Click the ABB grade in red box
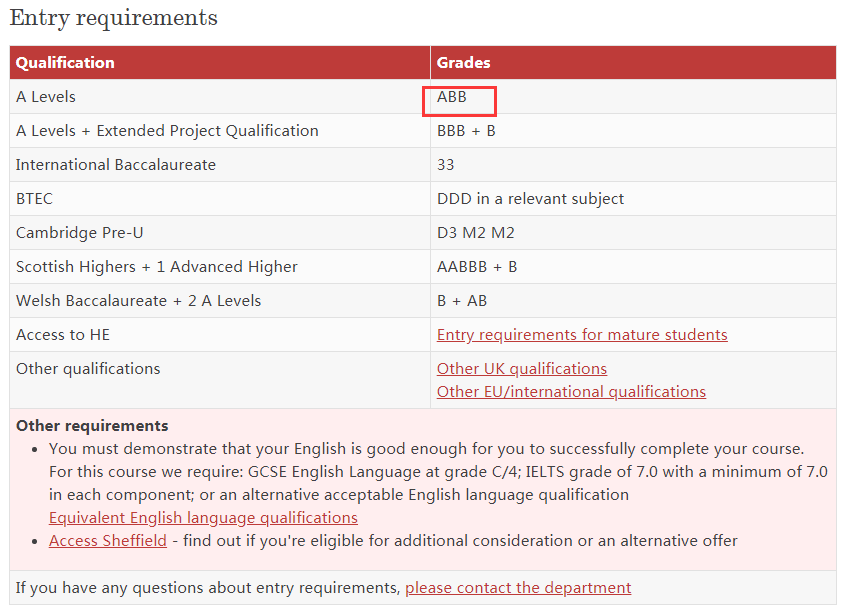Screen dimensions: 847x615 452,97
